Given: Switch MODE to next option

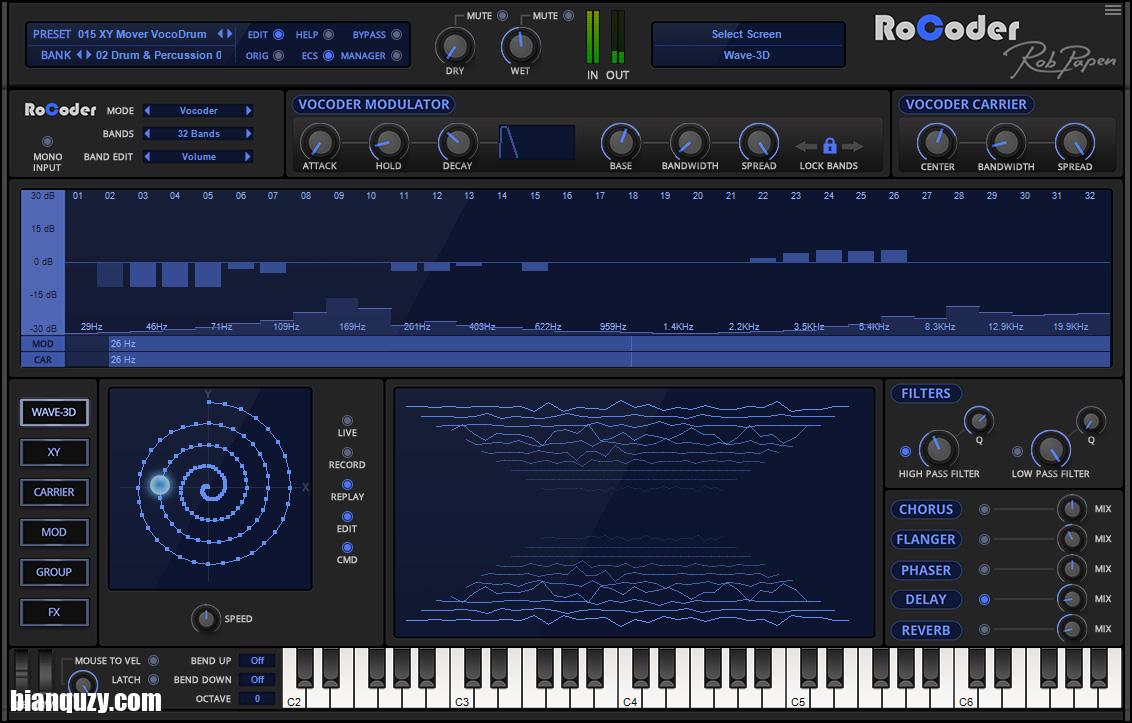Looking at the screenshot, I should pos(248,111).
